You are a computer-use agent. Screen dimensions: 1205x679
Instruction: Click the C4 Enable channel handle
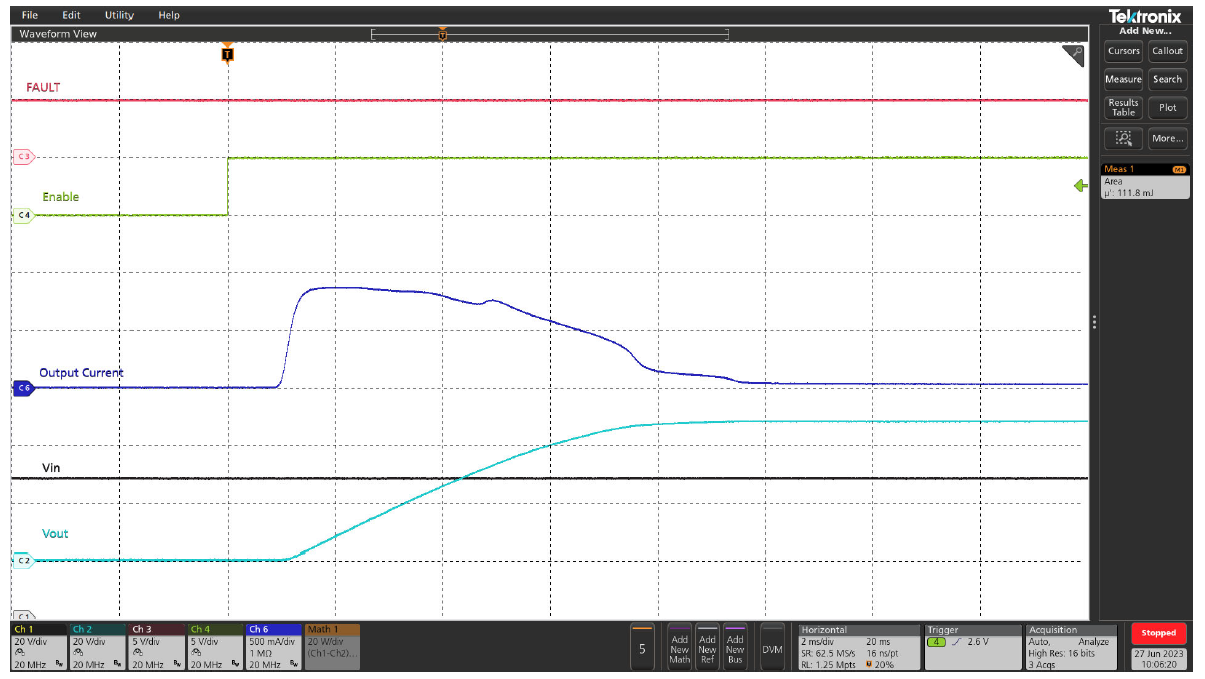click(22, 215)
